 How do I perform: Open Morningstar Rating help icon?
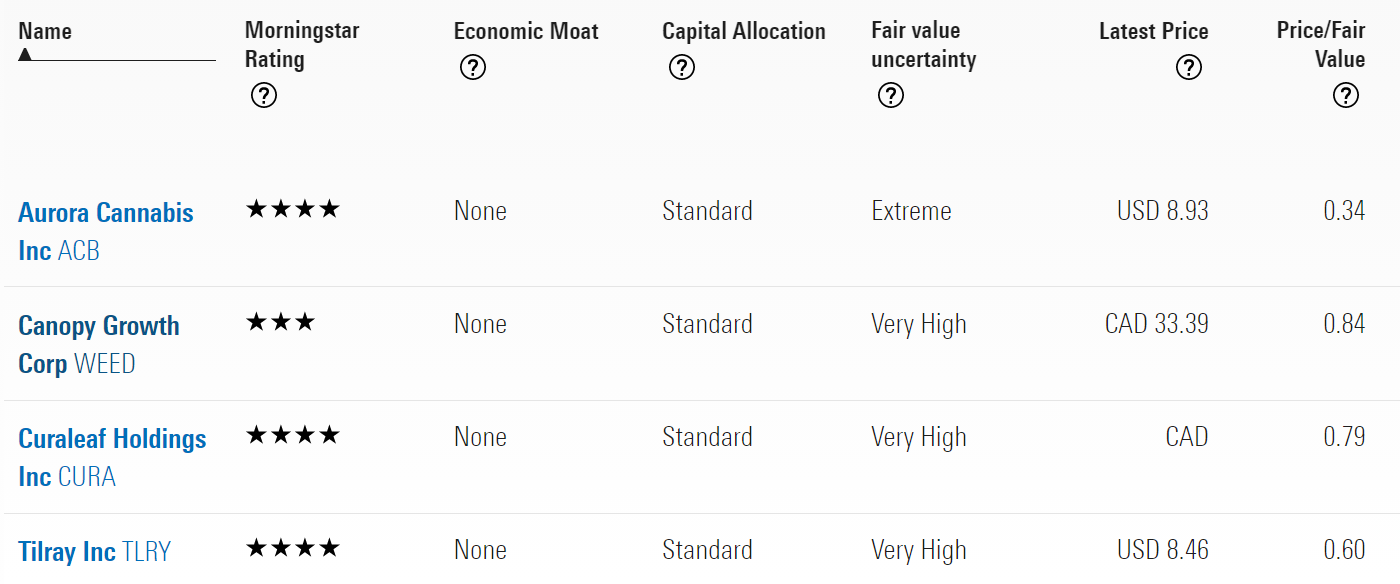264,96
